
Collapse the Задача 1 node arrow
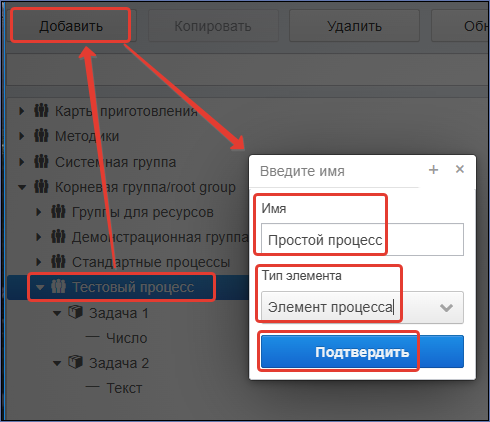coord(57,313)
